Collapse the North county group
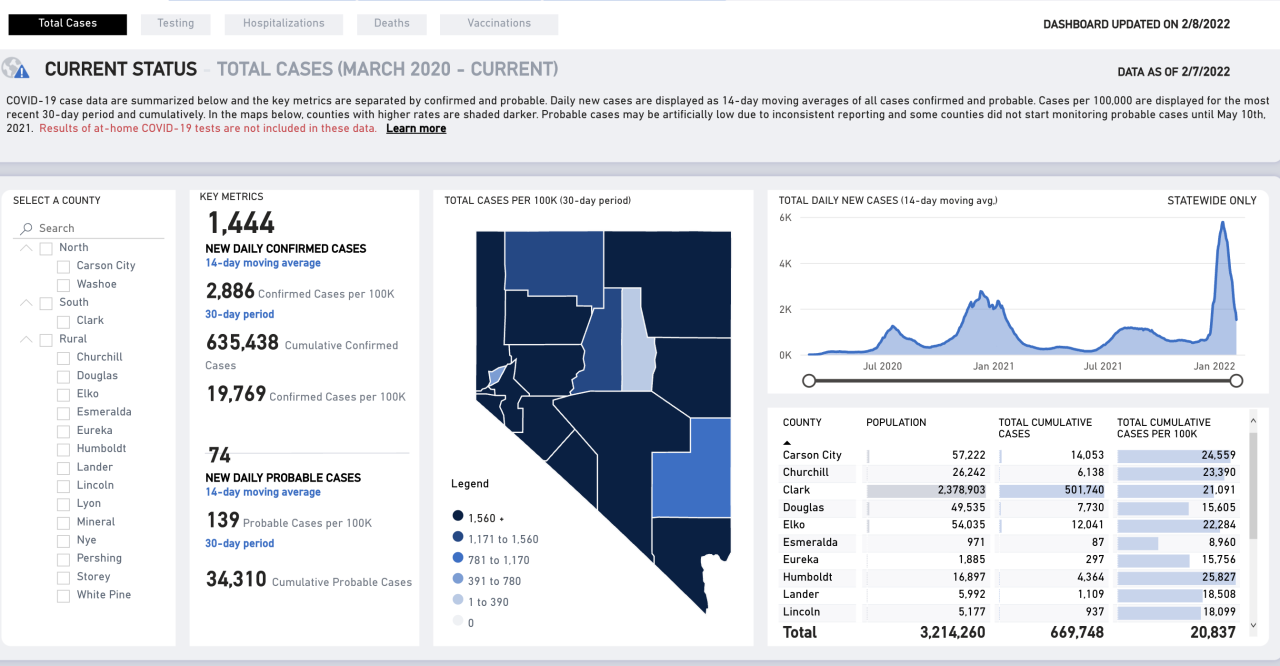 tap(26, 247)
